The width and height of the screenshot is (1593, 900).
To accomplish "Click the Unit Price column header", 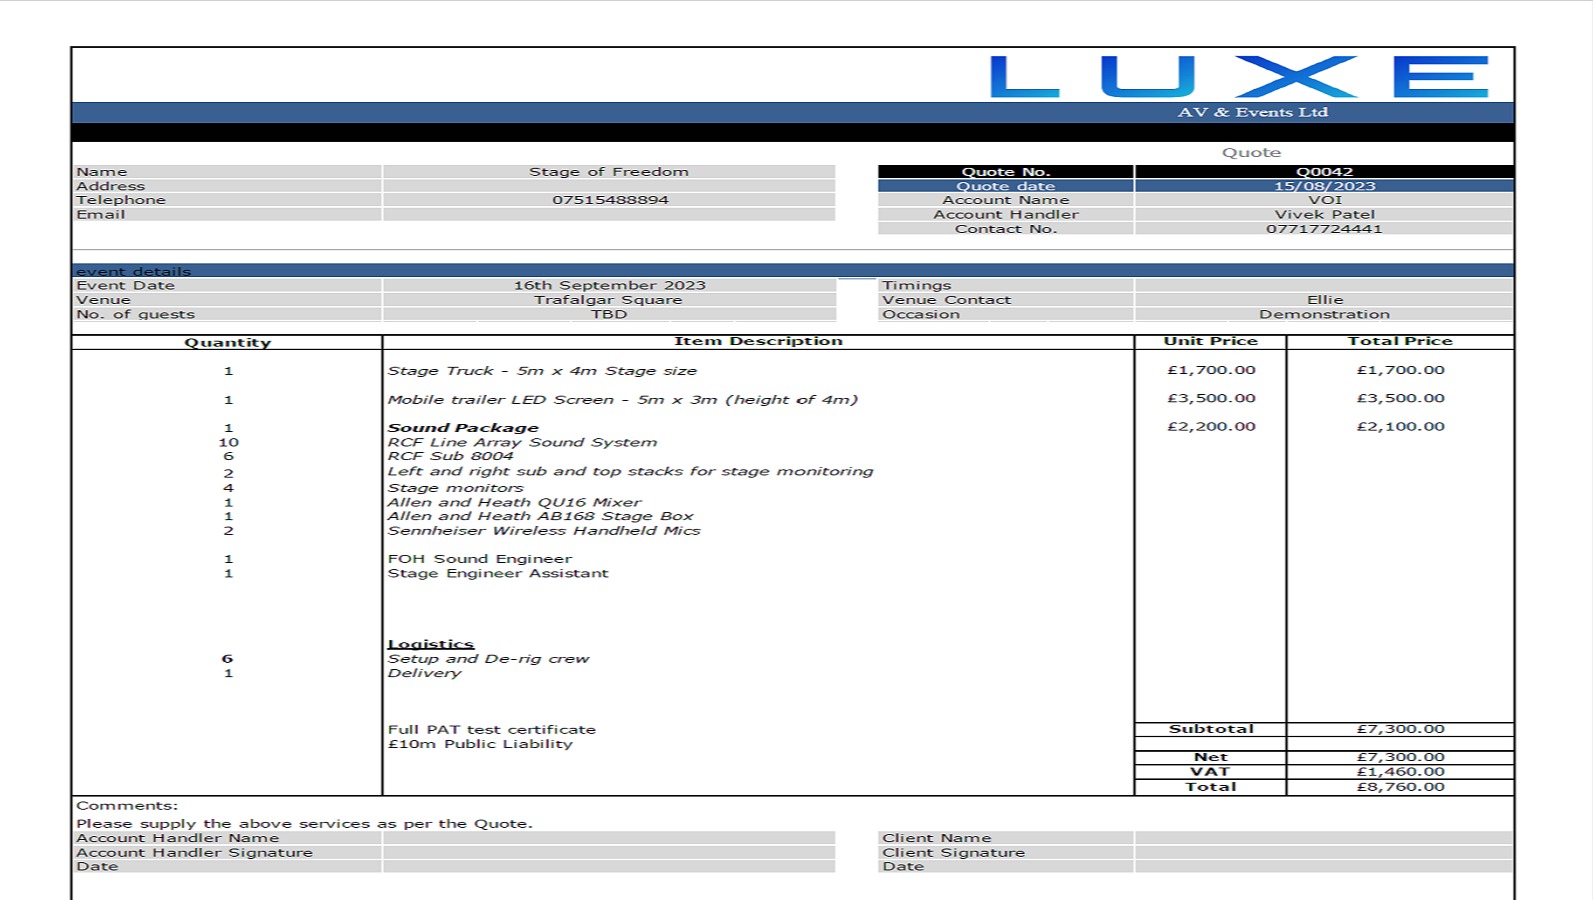I will point(1210,341).
